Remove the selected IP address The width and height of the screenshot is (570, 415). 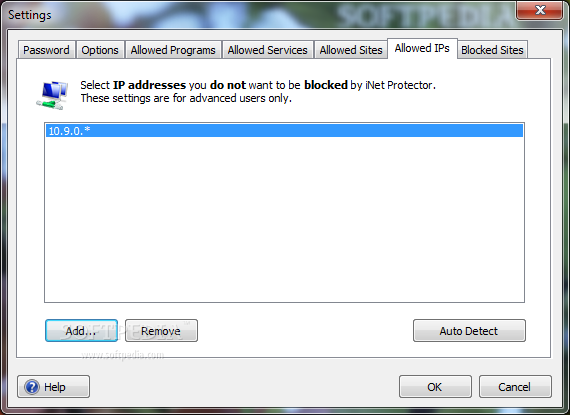161,331
